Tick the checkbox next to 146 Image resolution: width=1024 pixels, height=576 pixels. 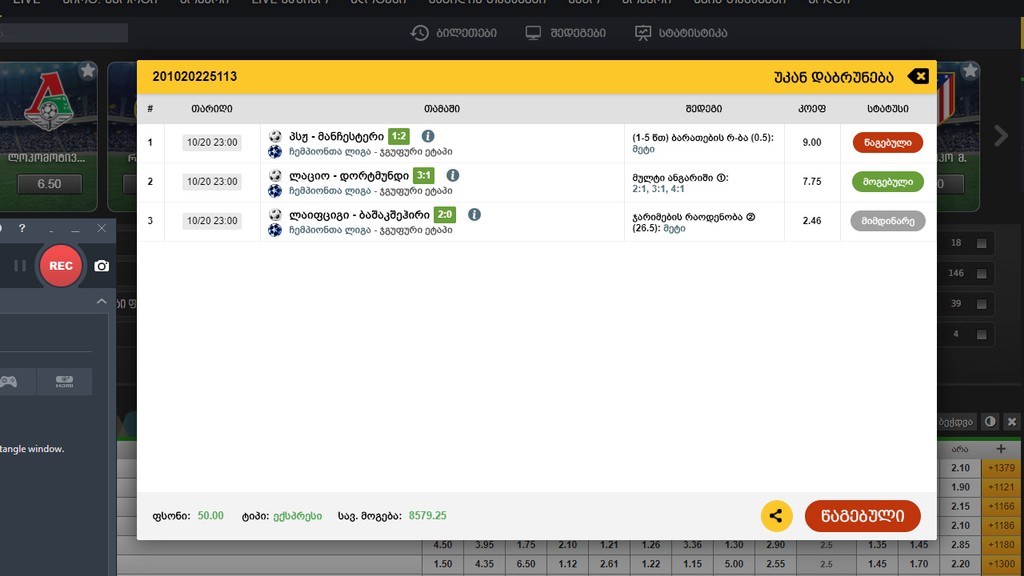[x=982, y=274]
